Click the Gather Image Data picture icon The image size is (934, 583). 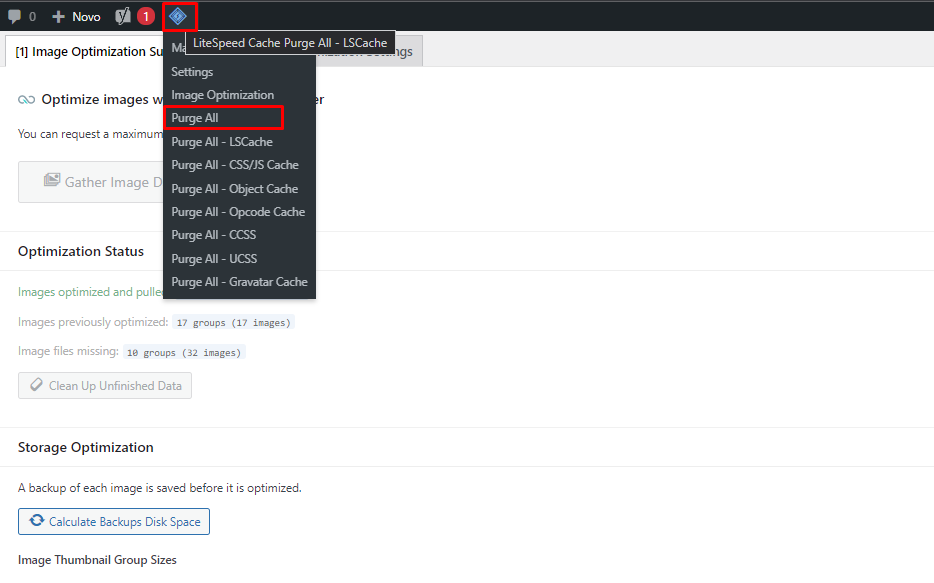[x=52, y=180]
